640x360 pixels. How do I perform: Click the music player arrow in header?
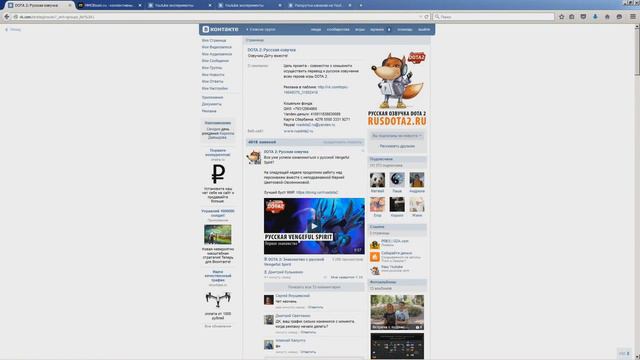(389, 29)
